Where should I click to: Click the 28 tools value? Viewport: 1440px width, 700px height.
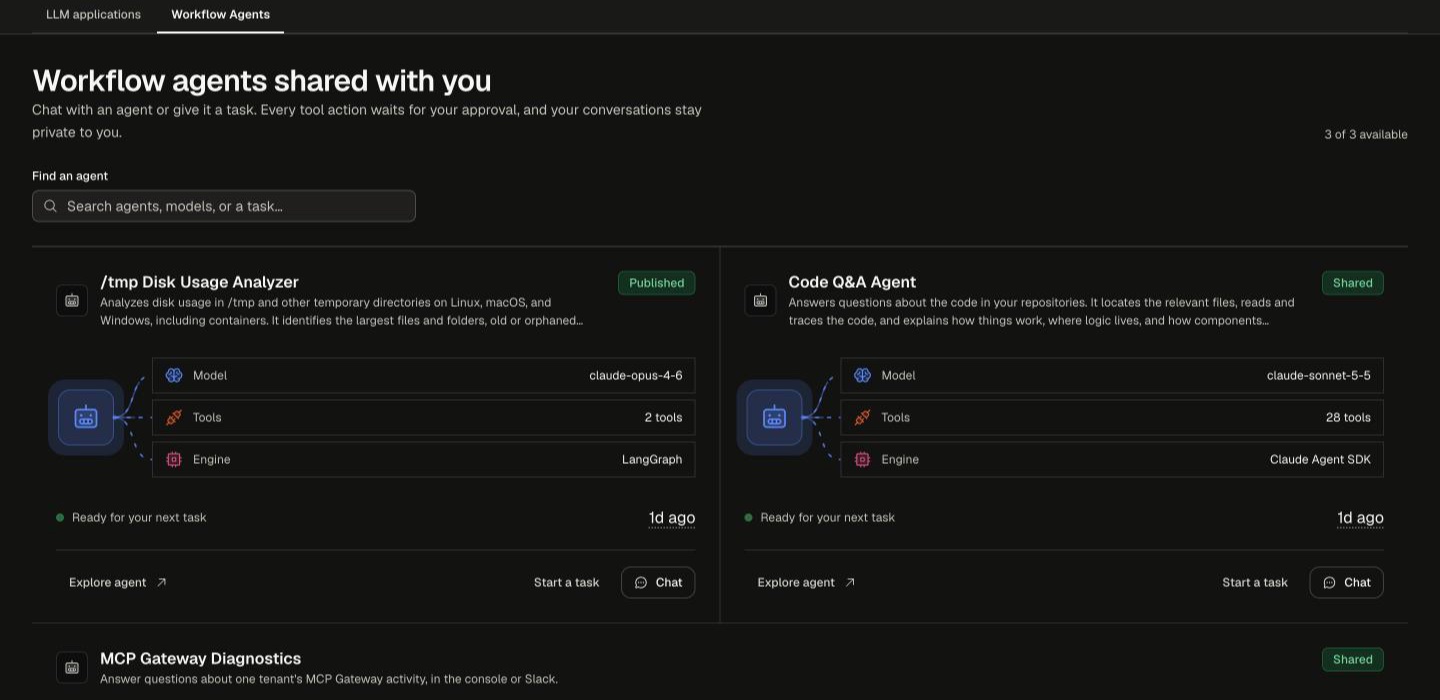coord(1348,417)
